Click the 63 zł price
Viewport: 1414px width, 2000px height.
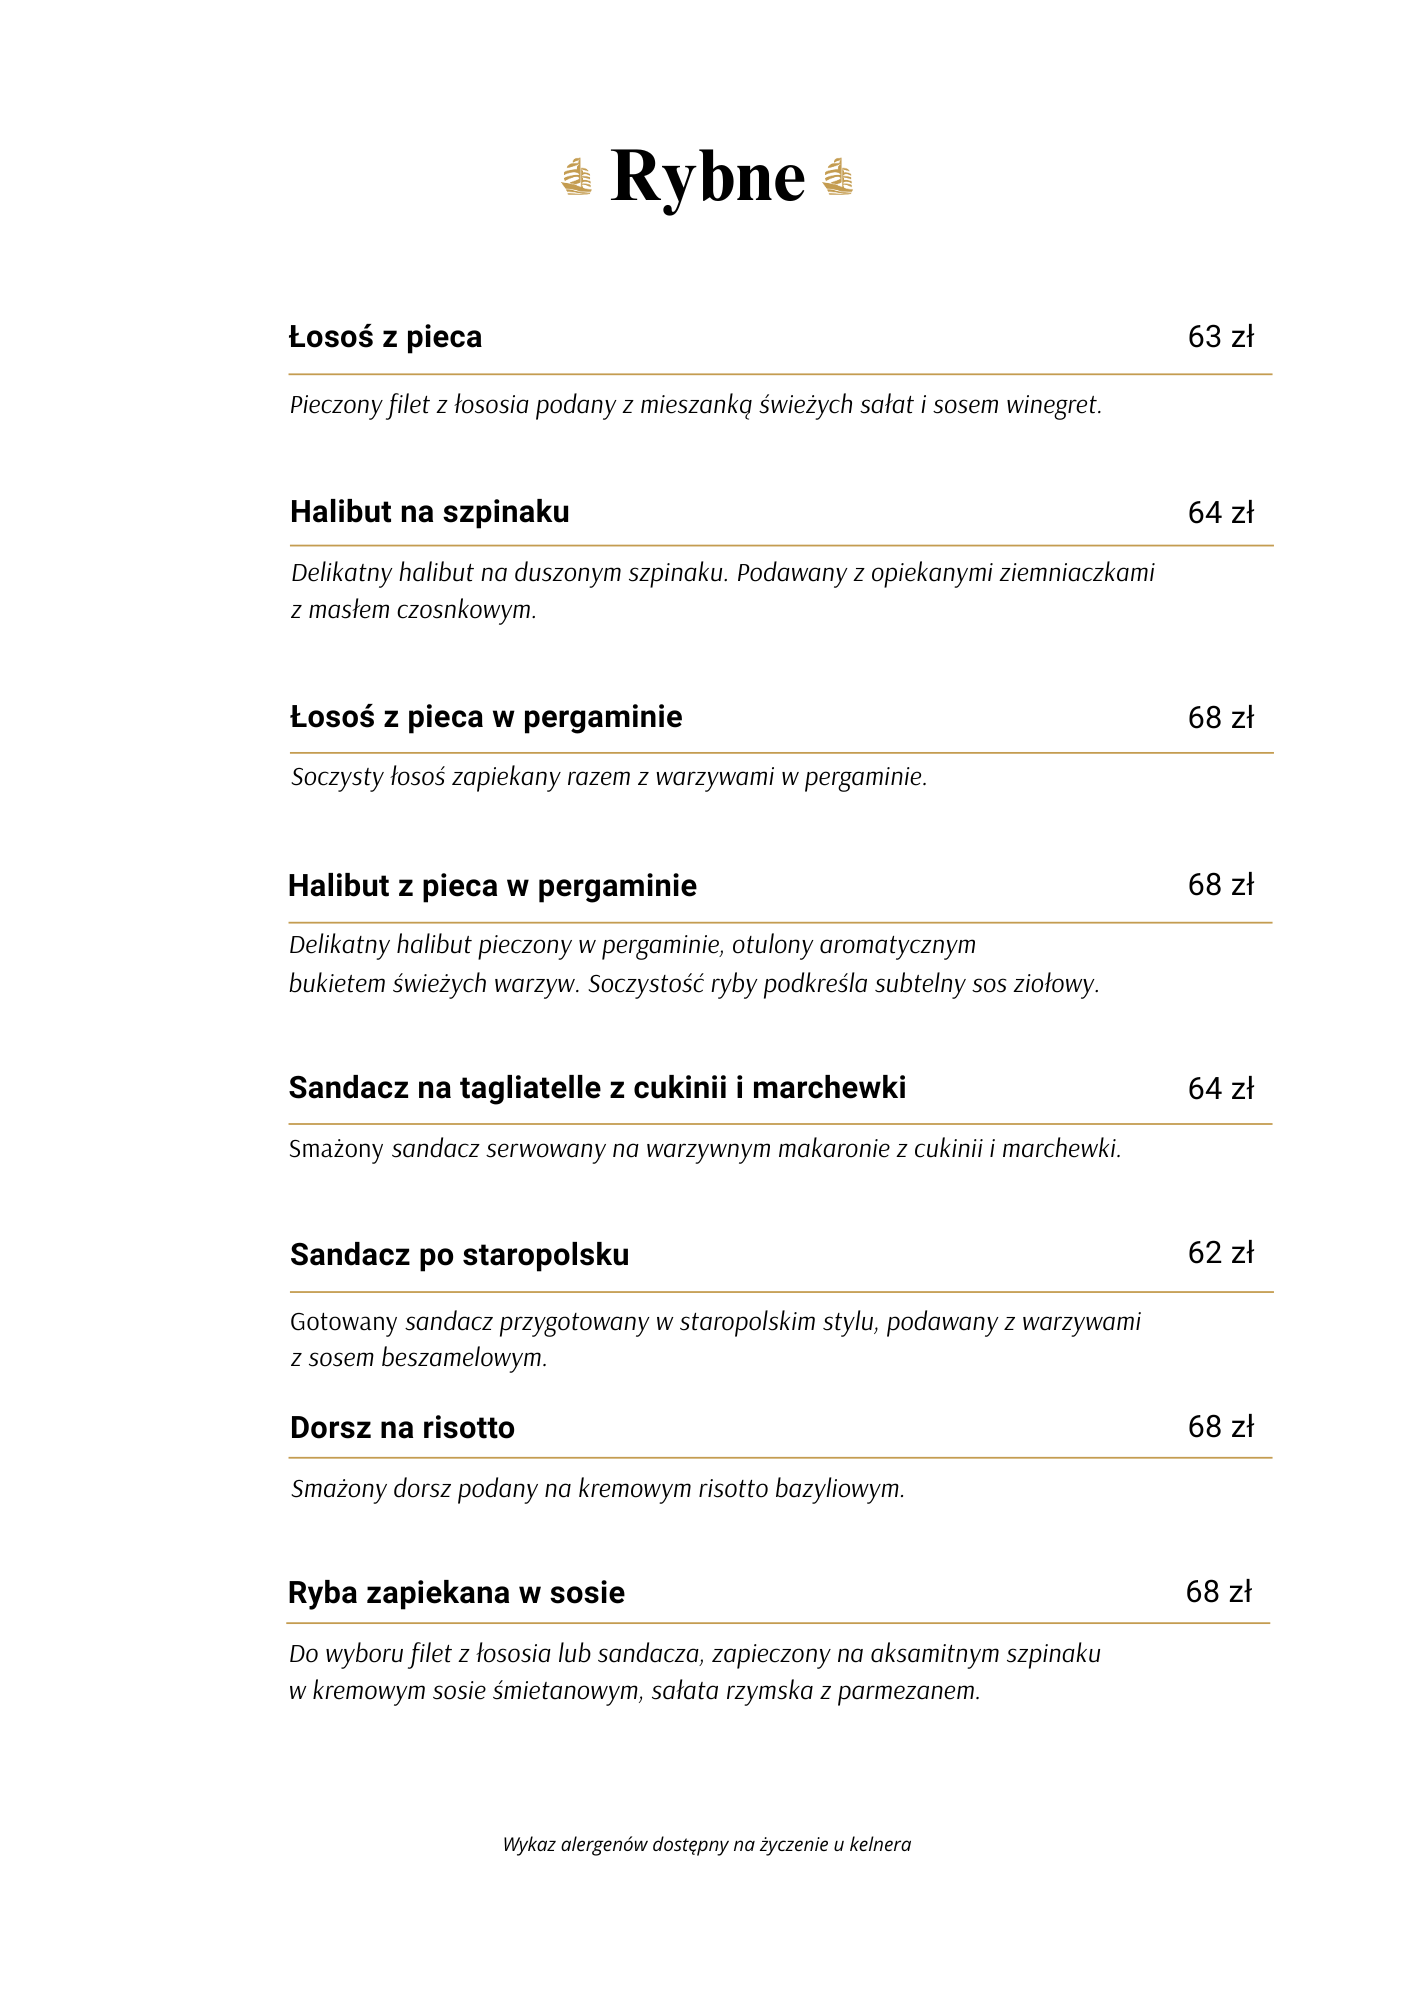[x=1220, y=337]
